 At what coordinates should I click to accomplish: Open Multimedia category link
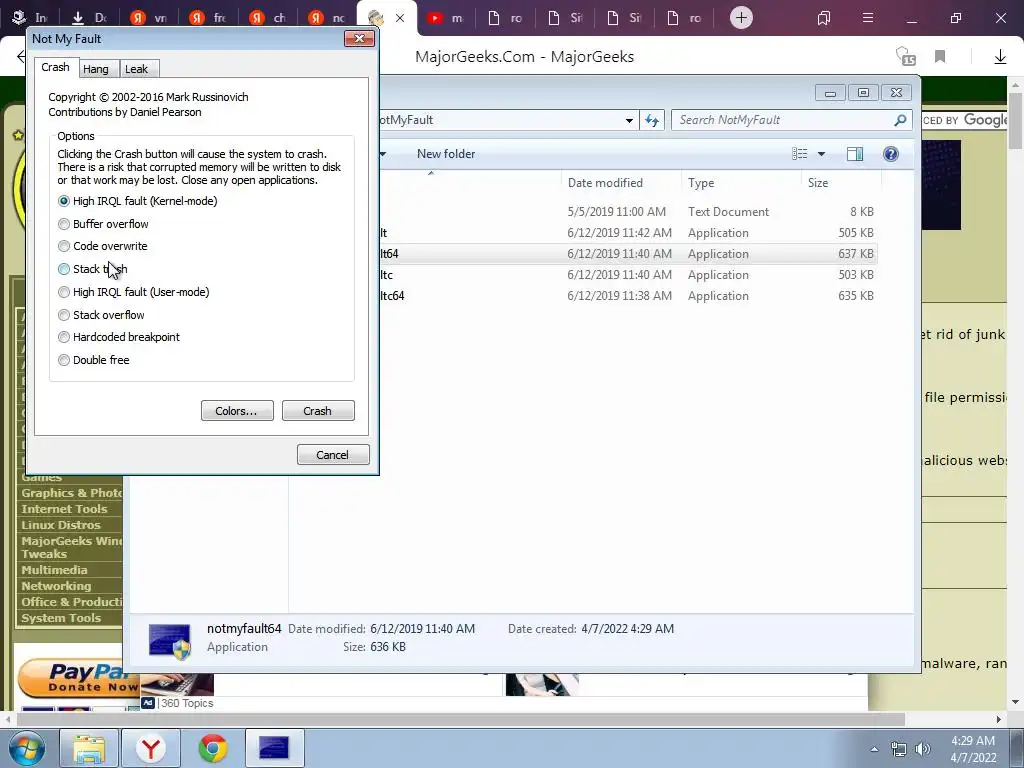54,569
